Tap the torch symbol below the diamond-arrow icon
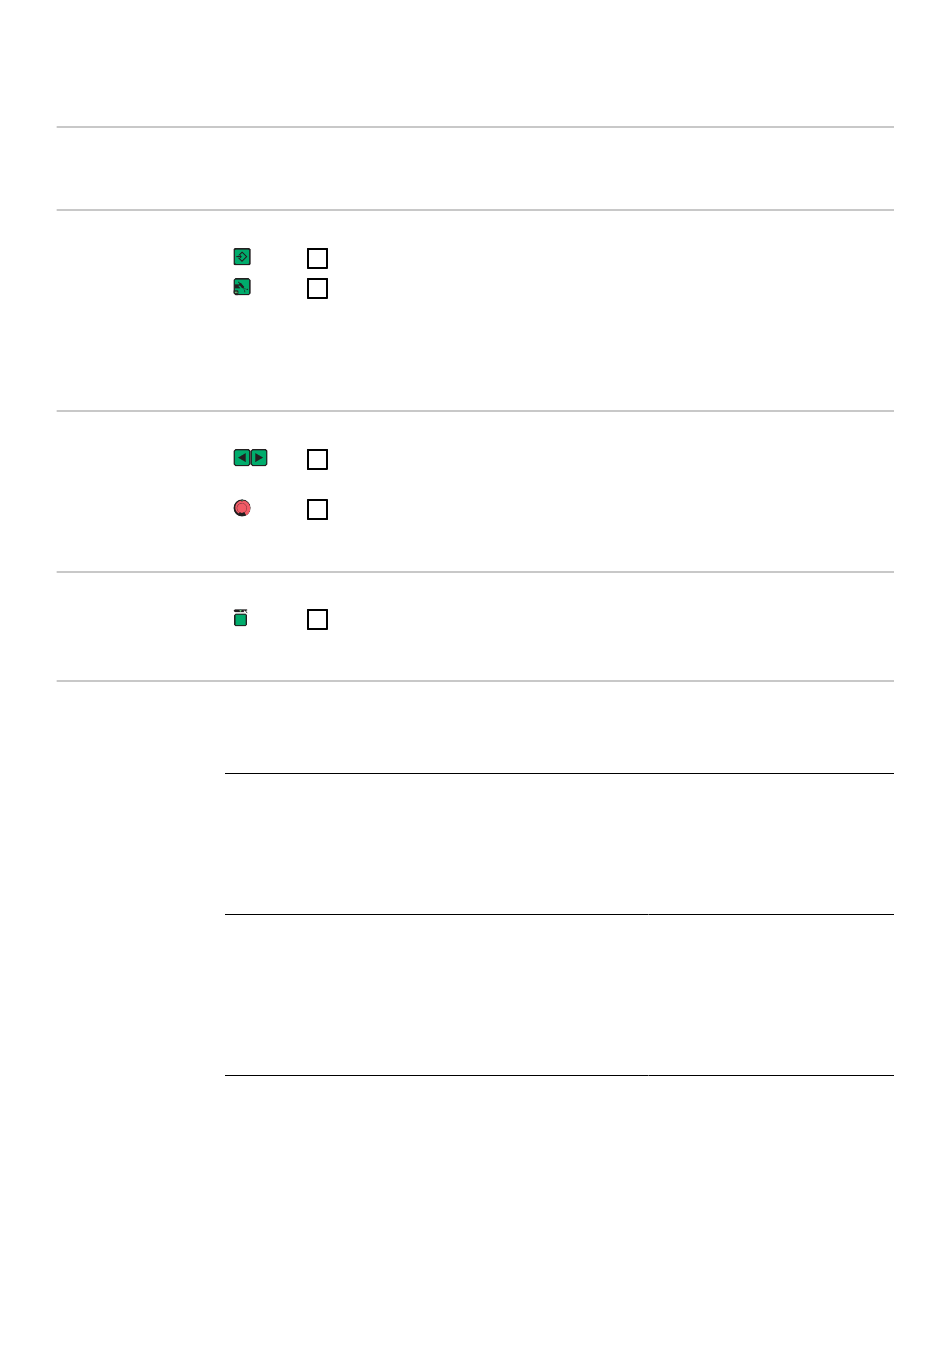 (x=242, y=287)
